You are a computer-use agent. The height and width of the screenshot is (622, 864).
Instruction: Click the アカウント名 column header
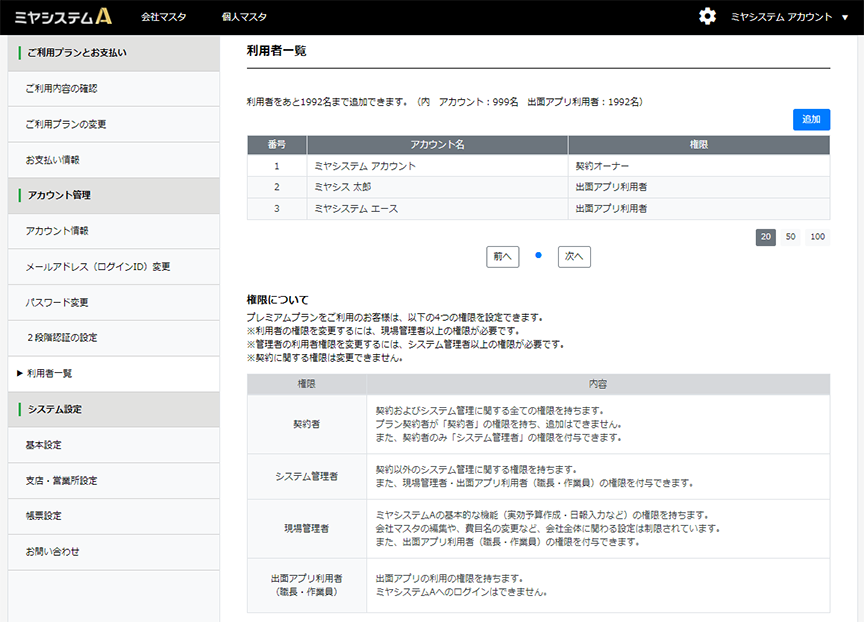438,145
